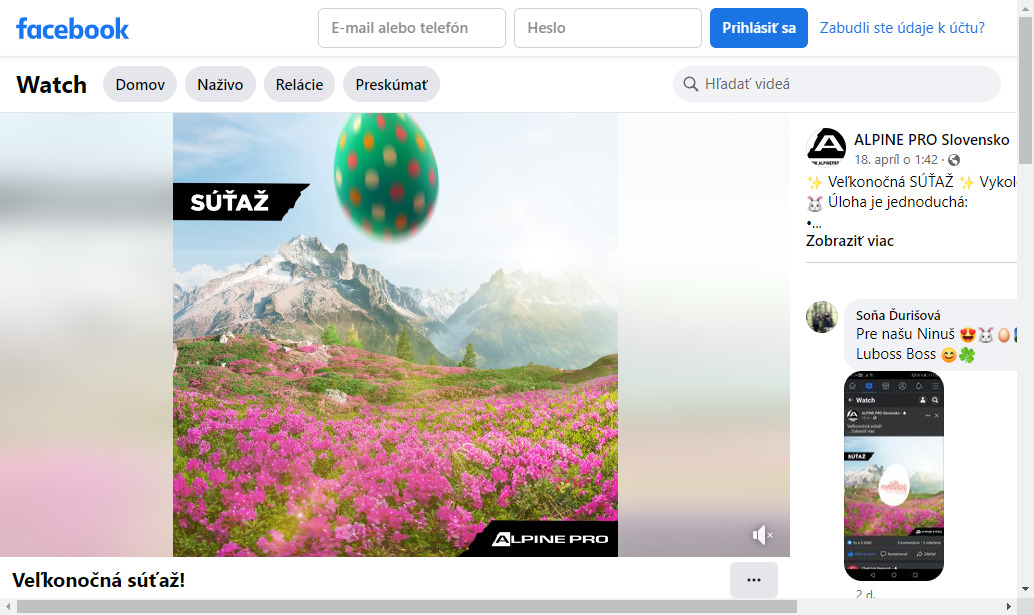
Task: Click the globe privacy icon of the post
Action: (x=954, y=160)
